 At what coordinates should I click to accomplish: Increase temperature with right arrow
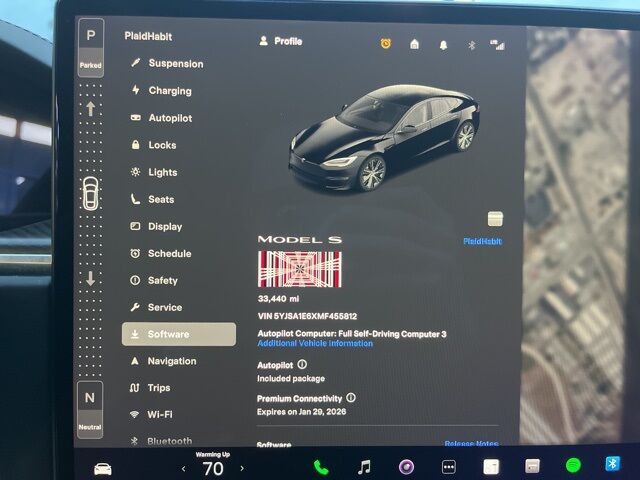pos(243,468)
